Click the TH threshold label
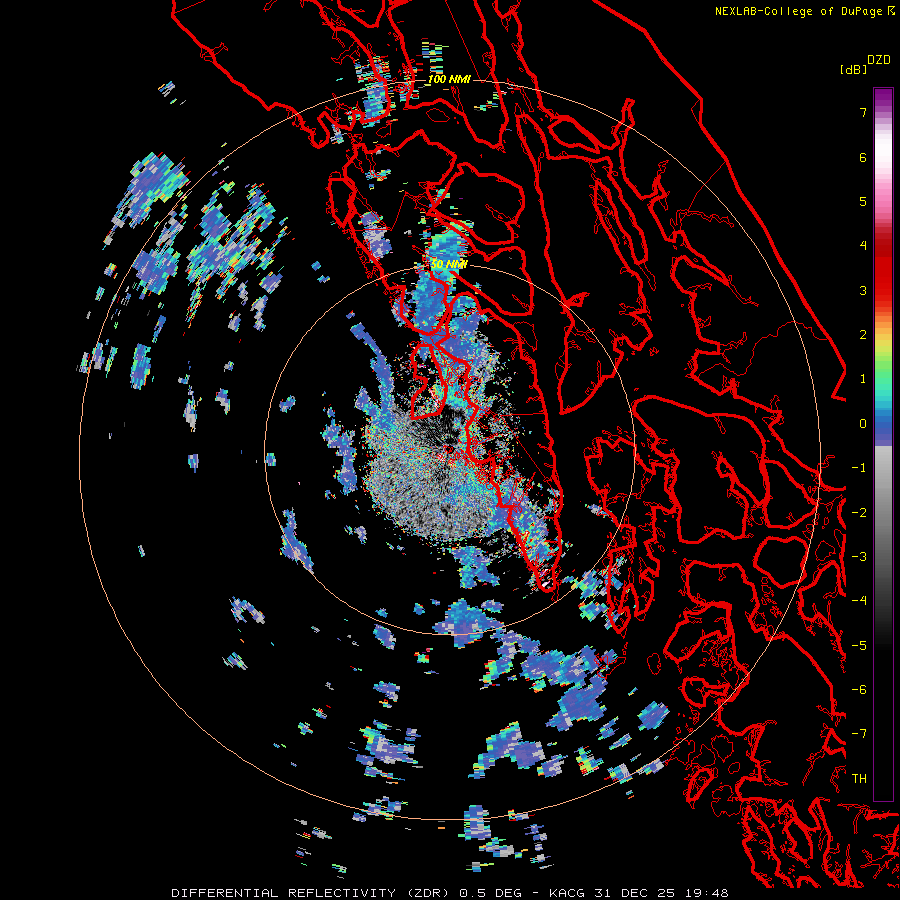This screenshot has width=900, height=900. click(x=859, y=778)
